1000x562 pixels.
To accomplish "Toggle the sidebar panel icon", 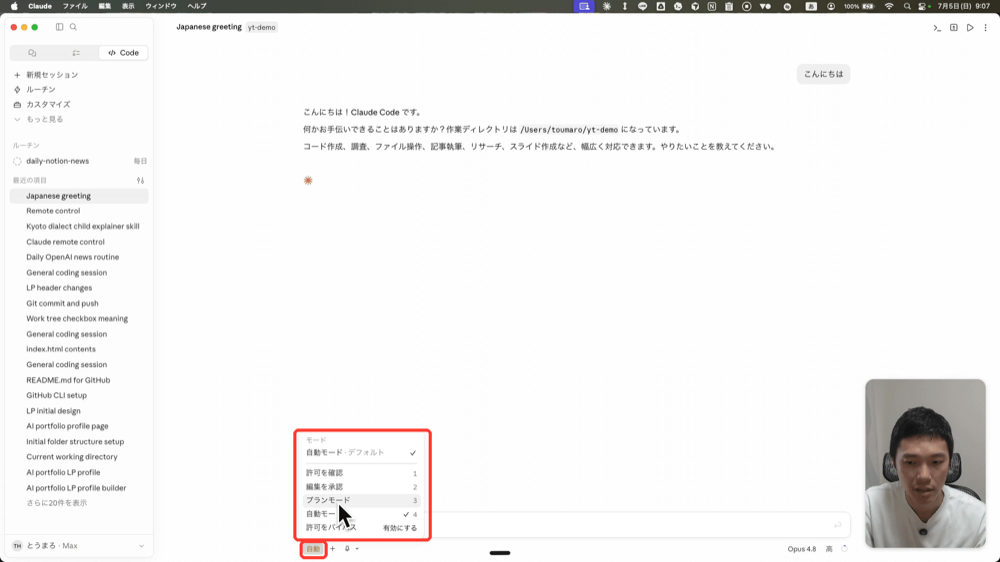I will (59, 27).
